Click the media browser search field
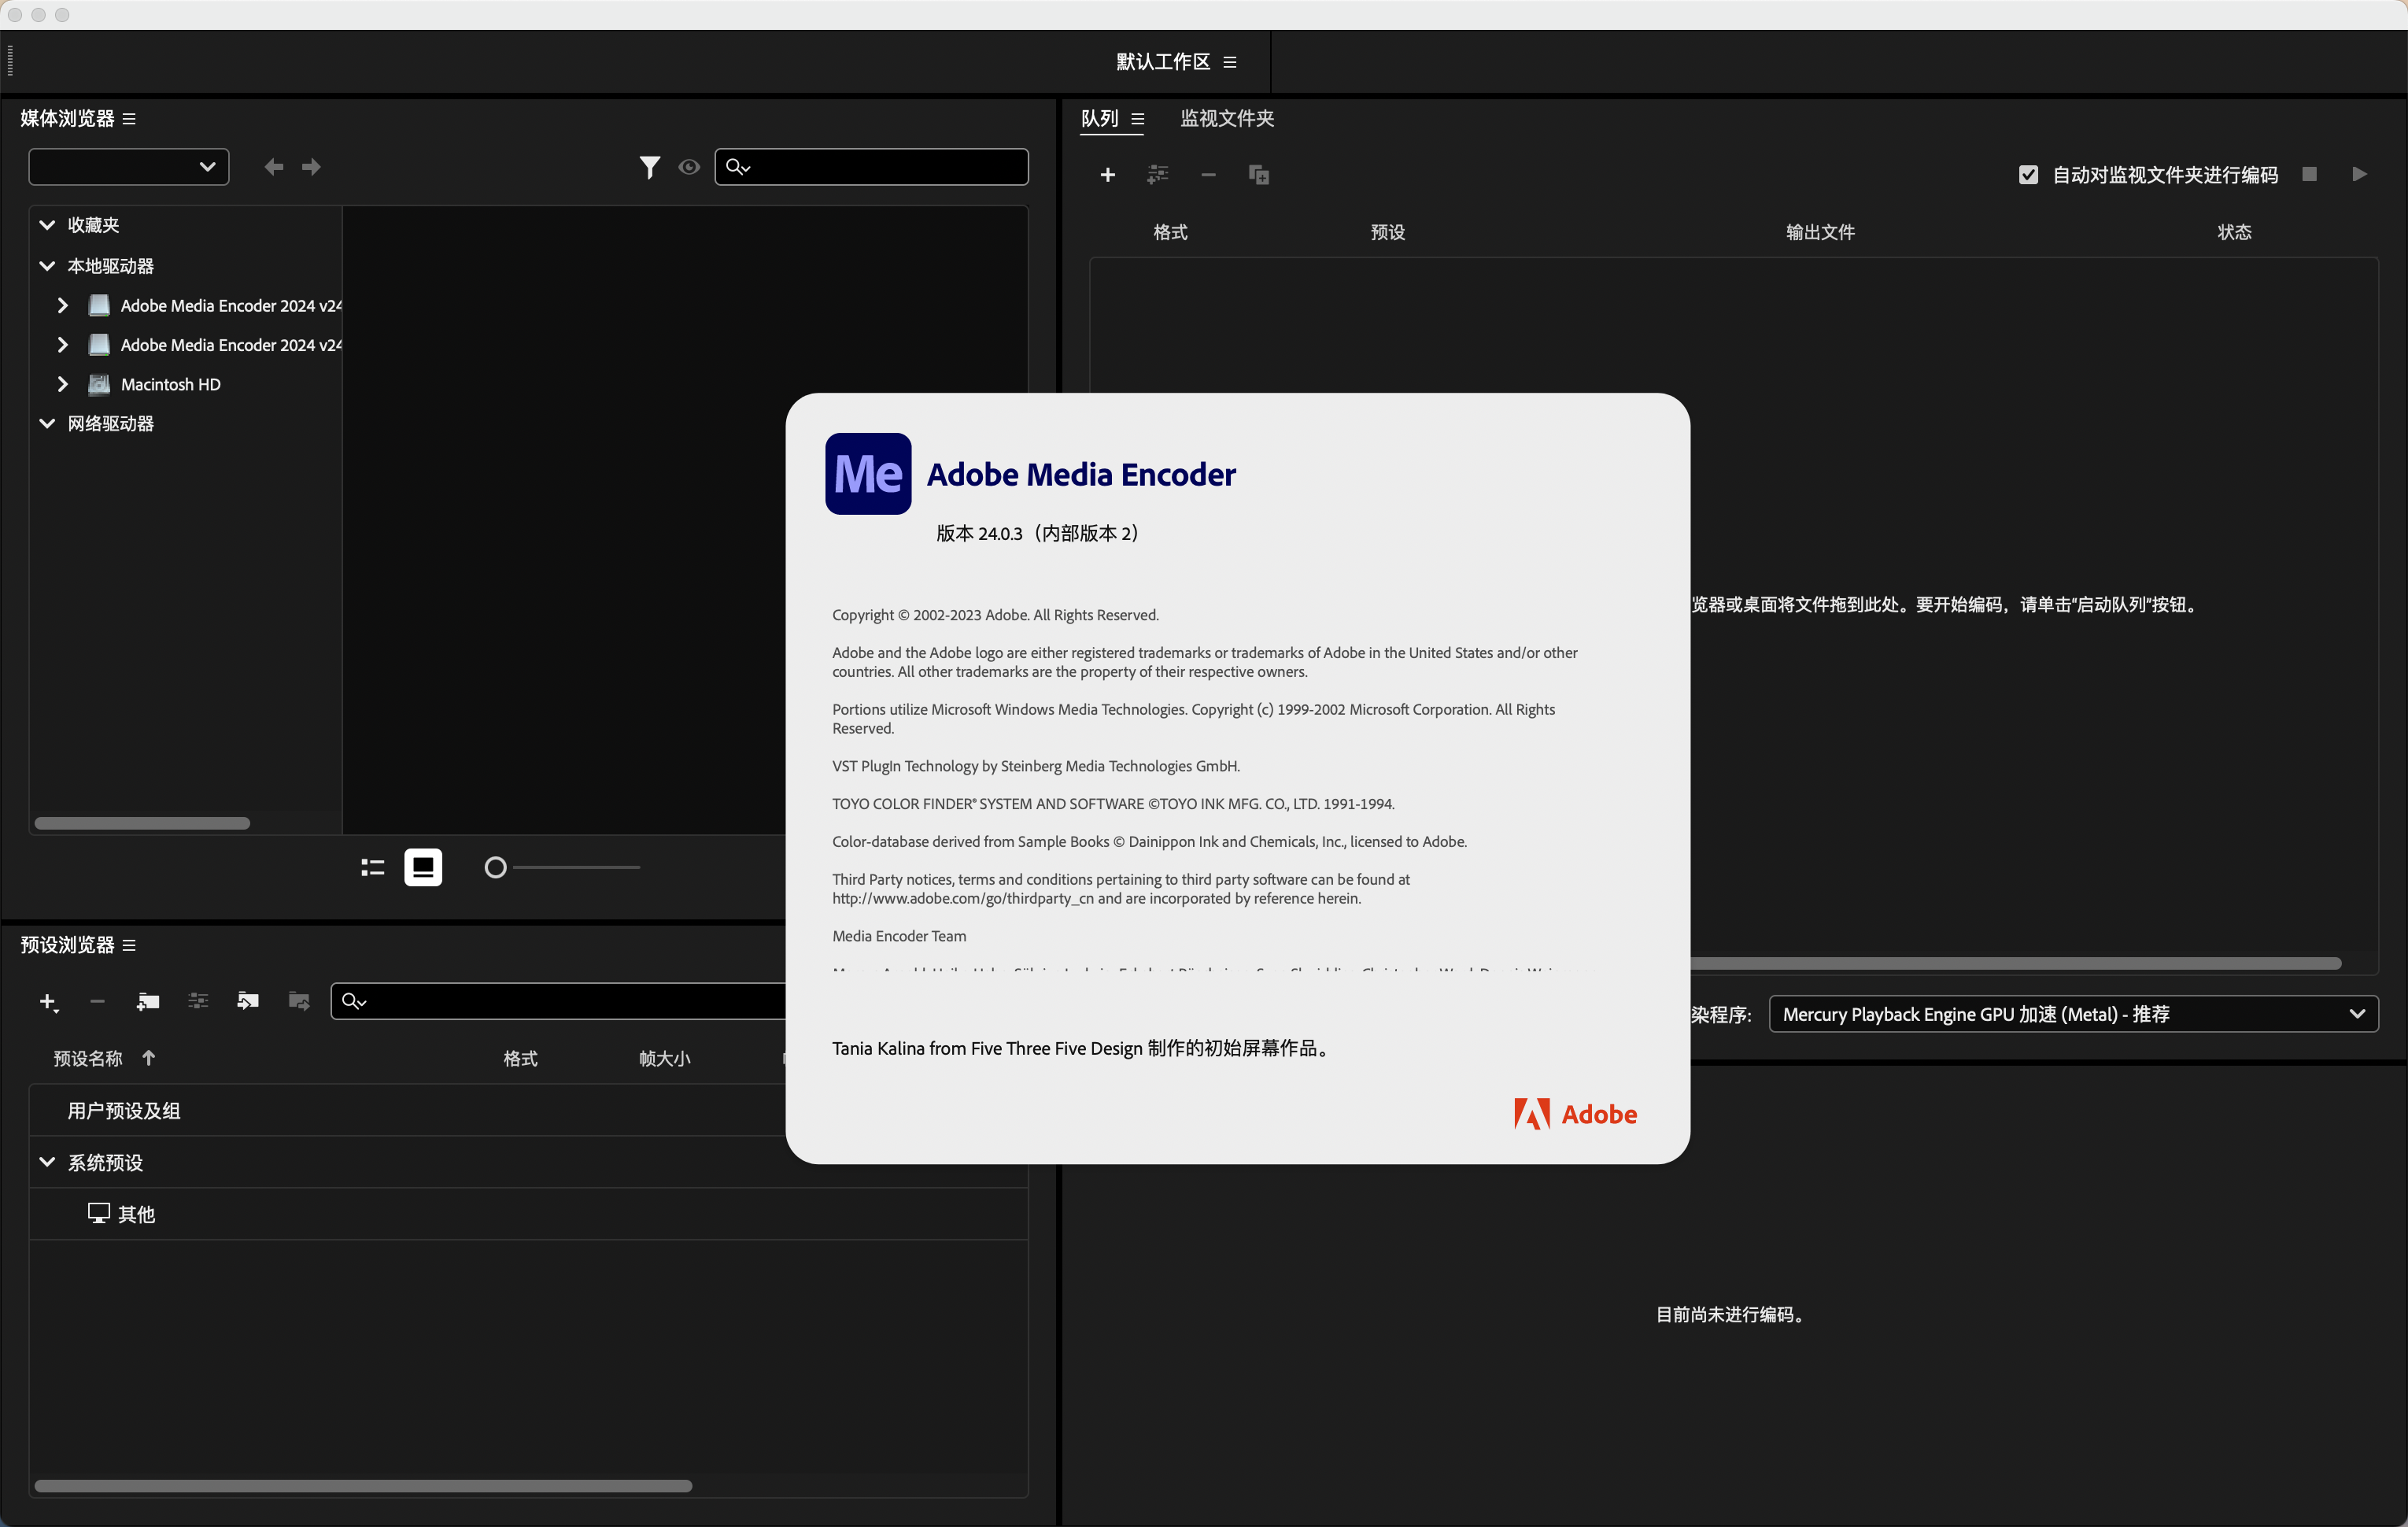Viewport: 2408px width, 1527px height. (x=872, y=167)
